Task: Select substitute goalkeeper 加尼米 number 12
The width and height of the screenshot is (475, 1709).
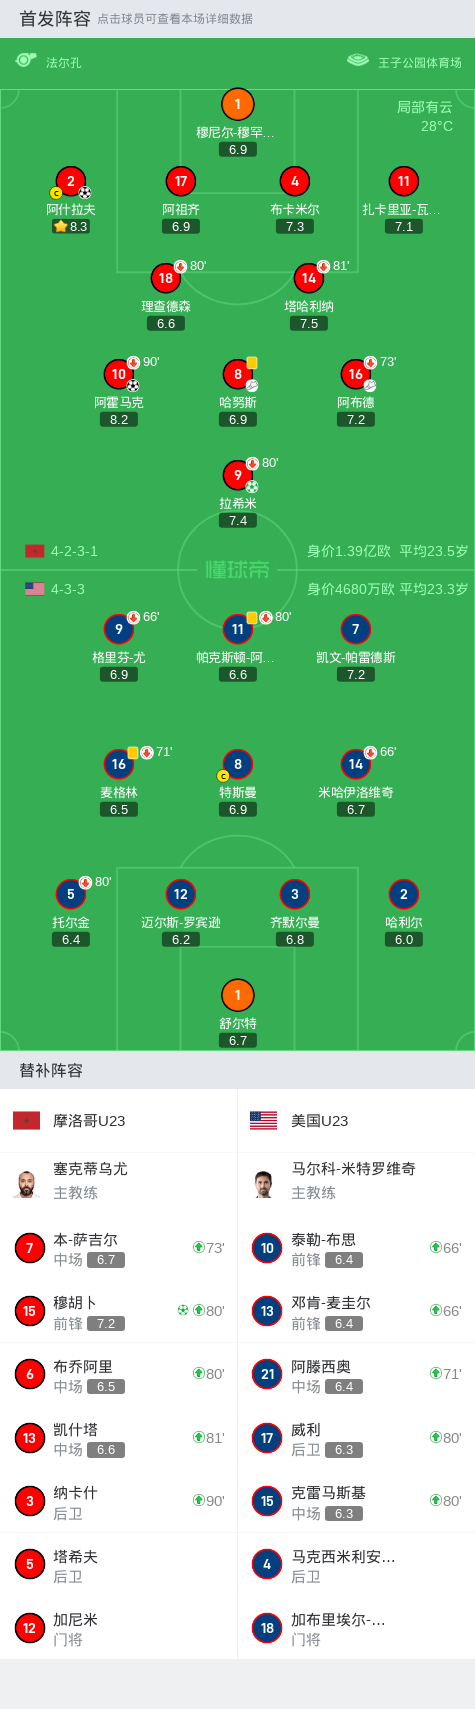Action: point(119,1628)
